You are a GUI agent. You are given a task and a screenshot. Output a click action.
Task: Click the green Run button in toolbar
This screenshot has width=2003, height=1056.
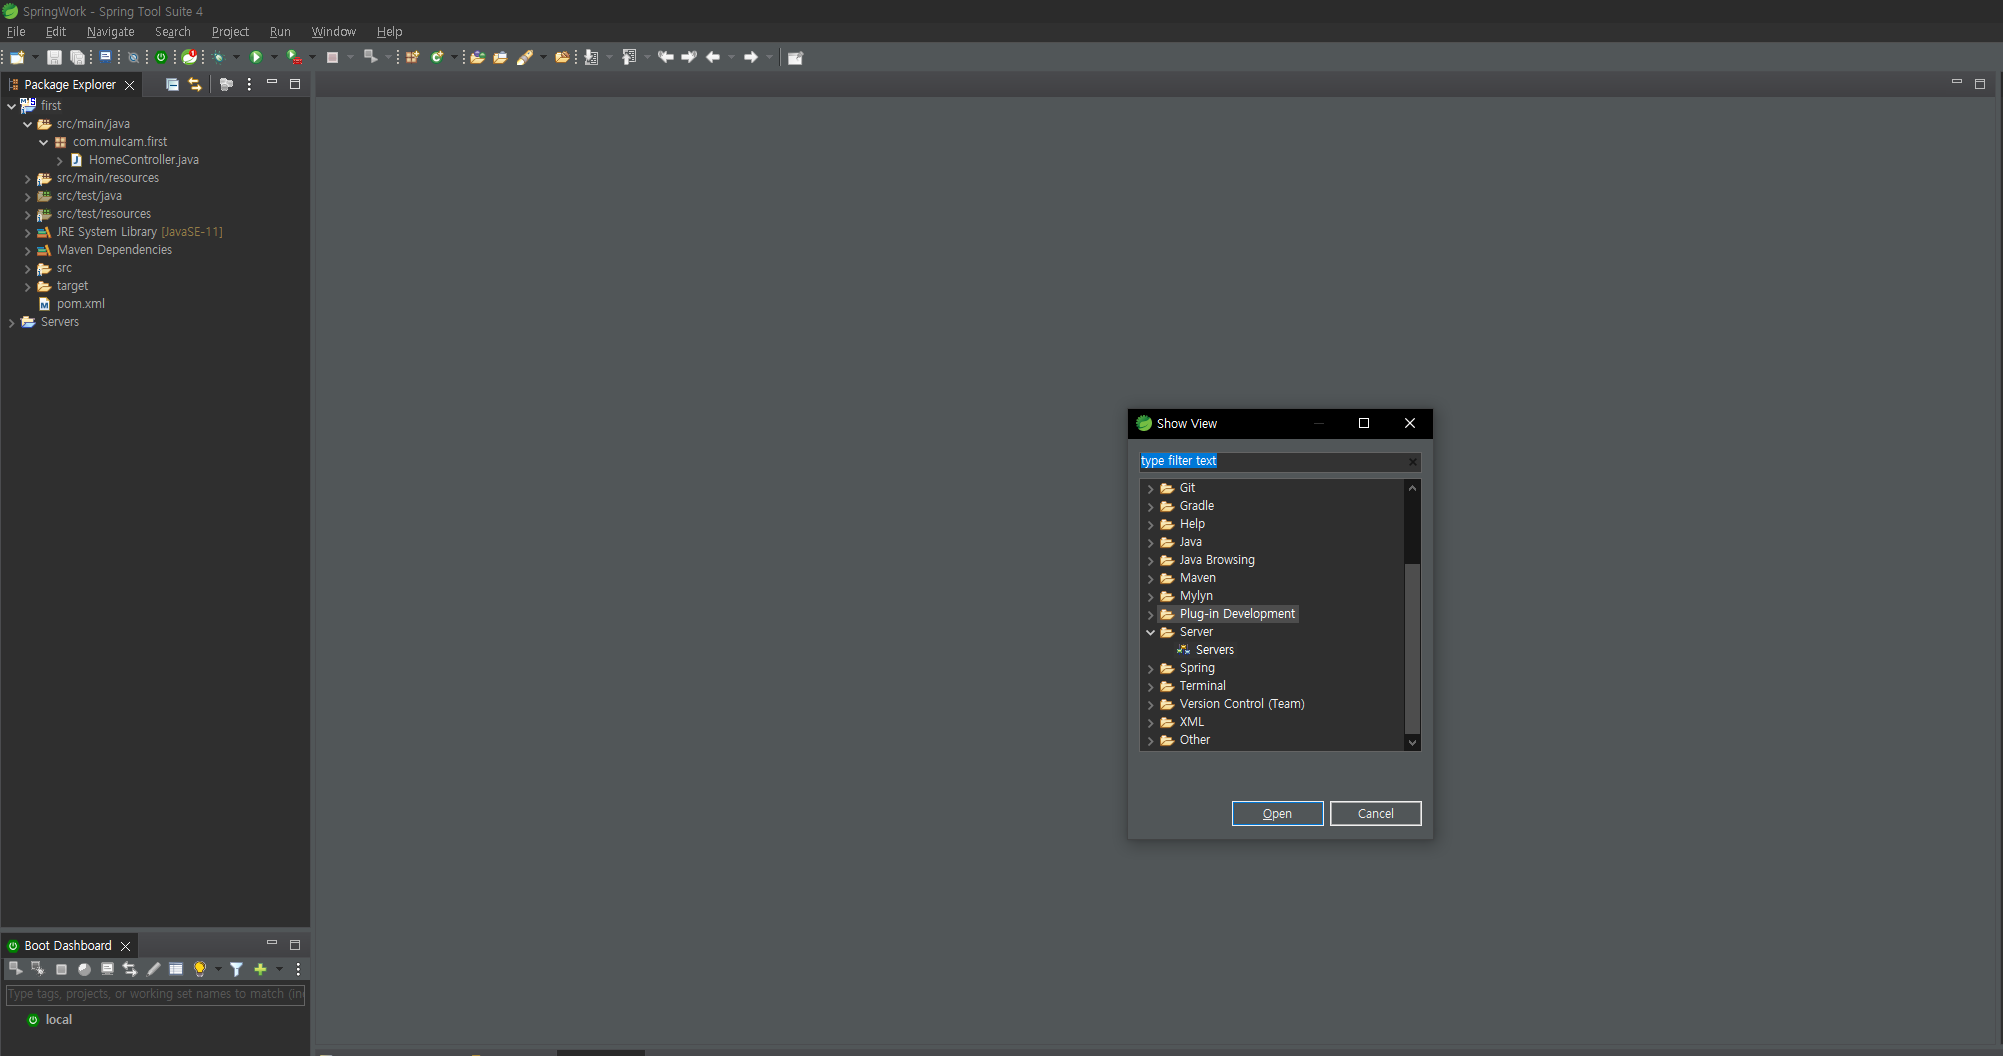click(x=256, y=57)
